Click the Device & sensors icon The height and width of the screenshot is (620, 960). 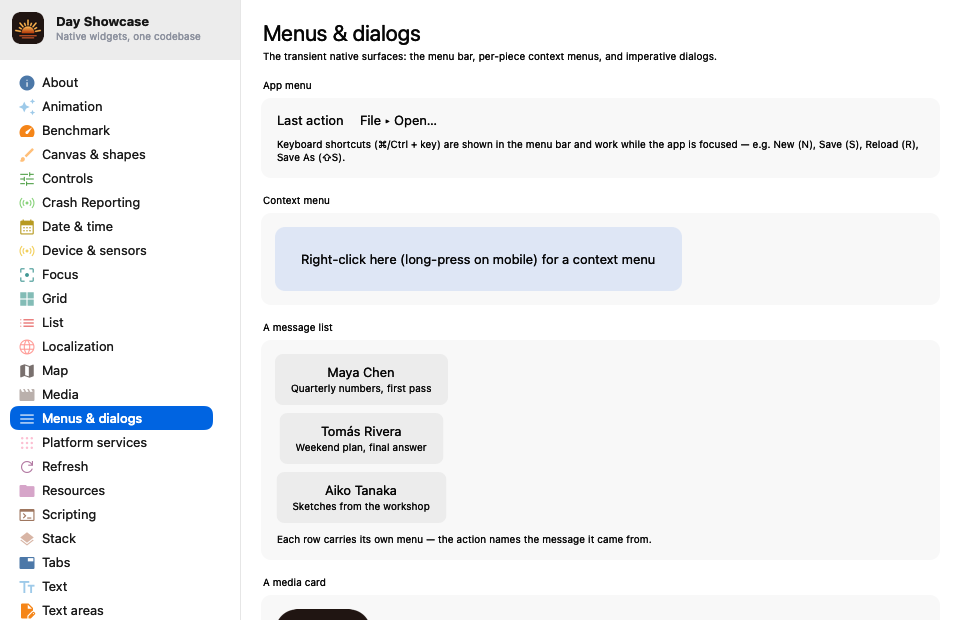point(27,251)
